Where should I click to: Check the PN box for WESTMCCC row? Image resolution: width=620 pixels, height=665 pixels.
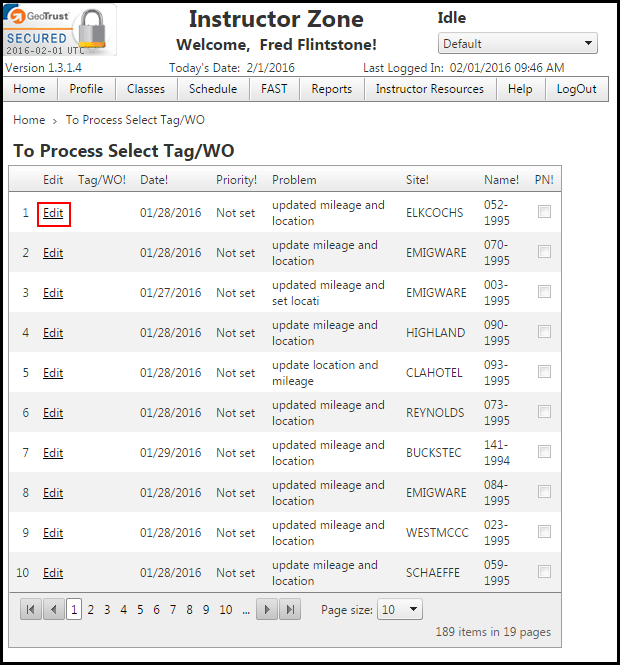click(544, 532)
